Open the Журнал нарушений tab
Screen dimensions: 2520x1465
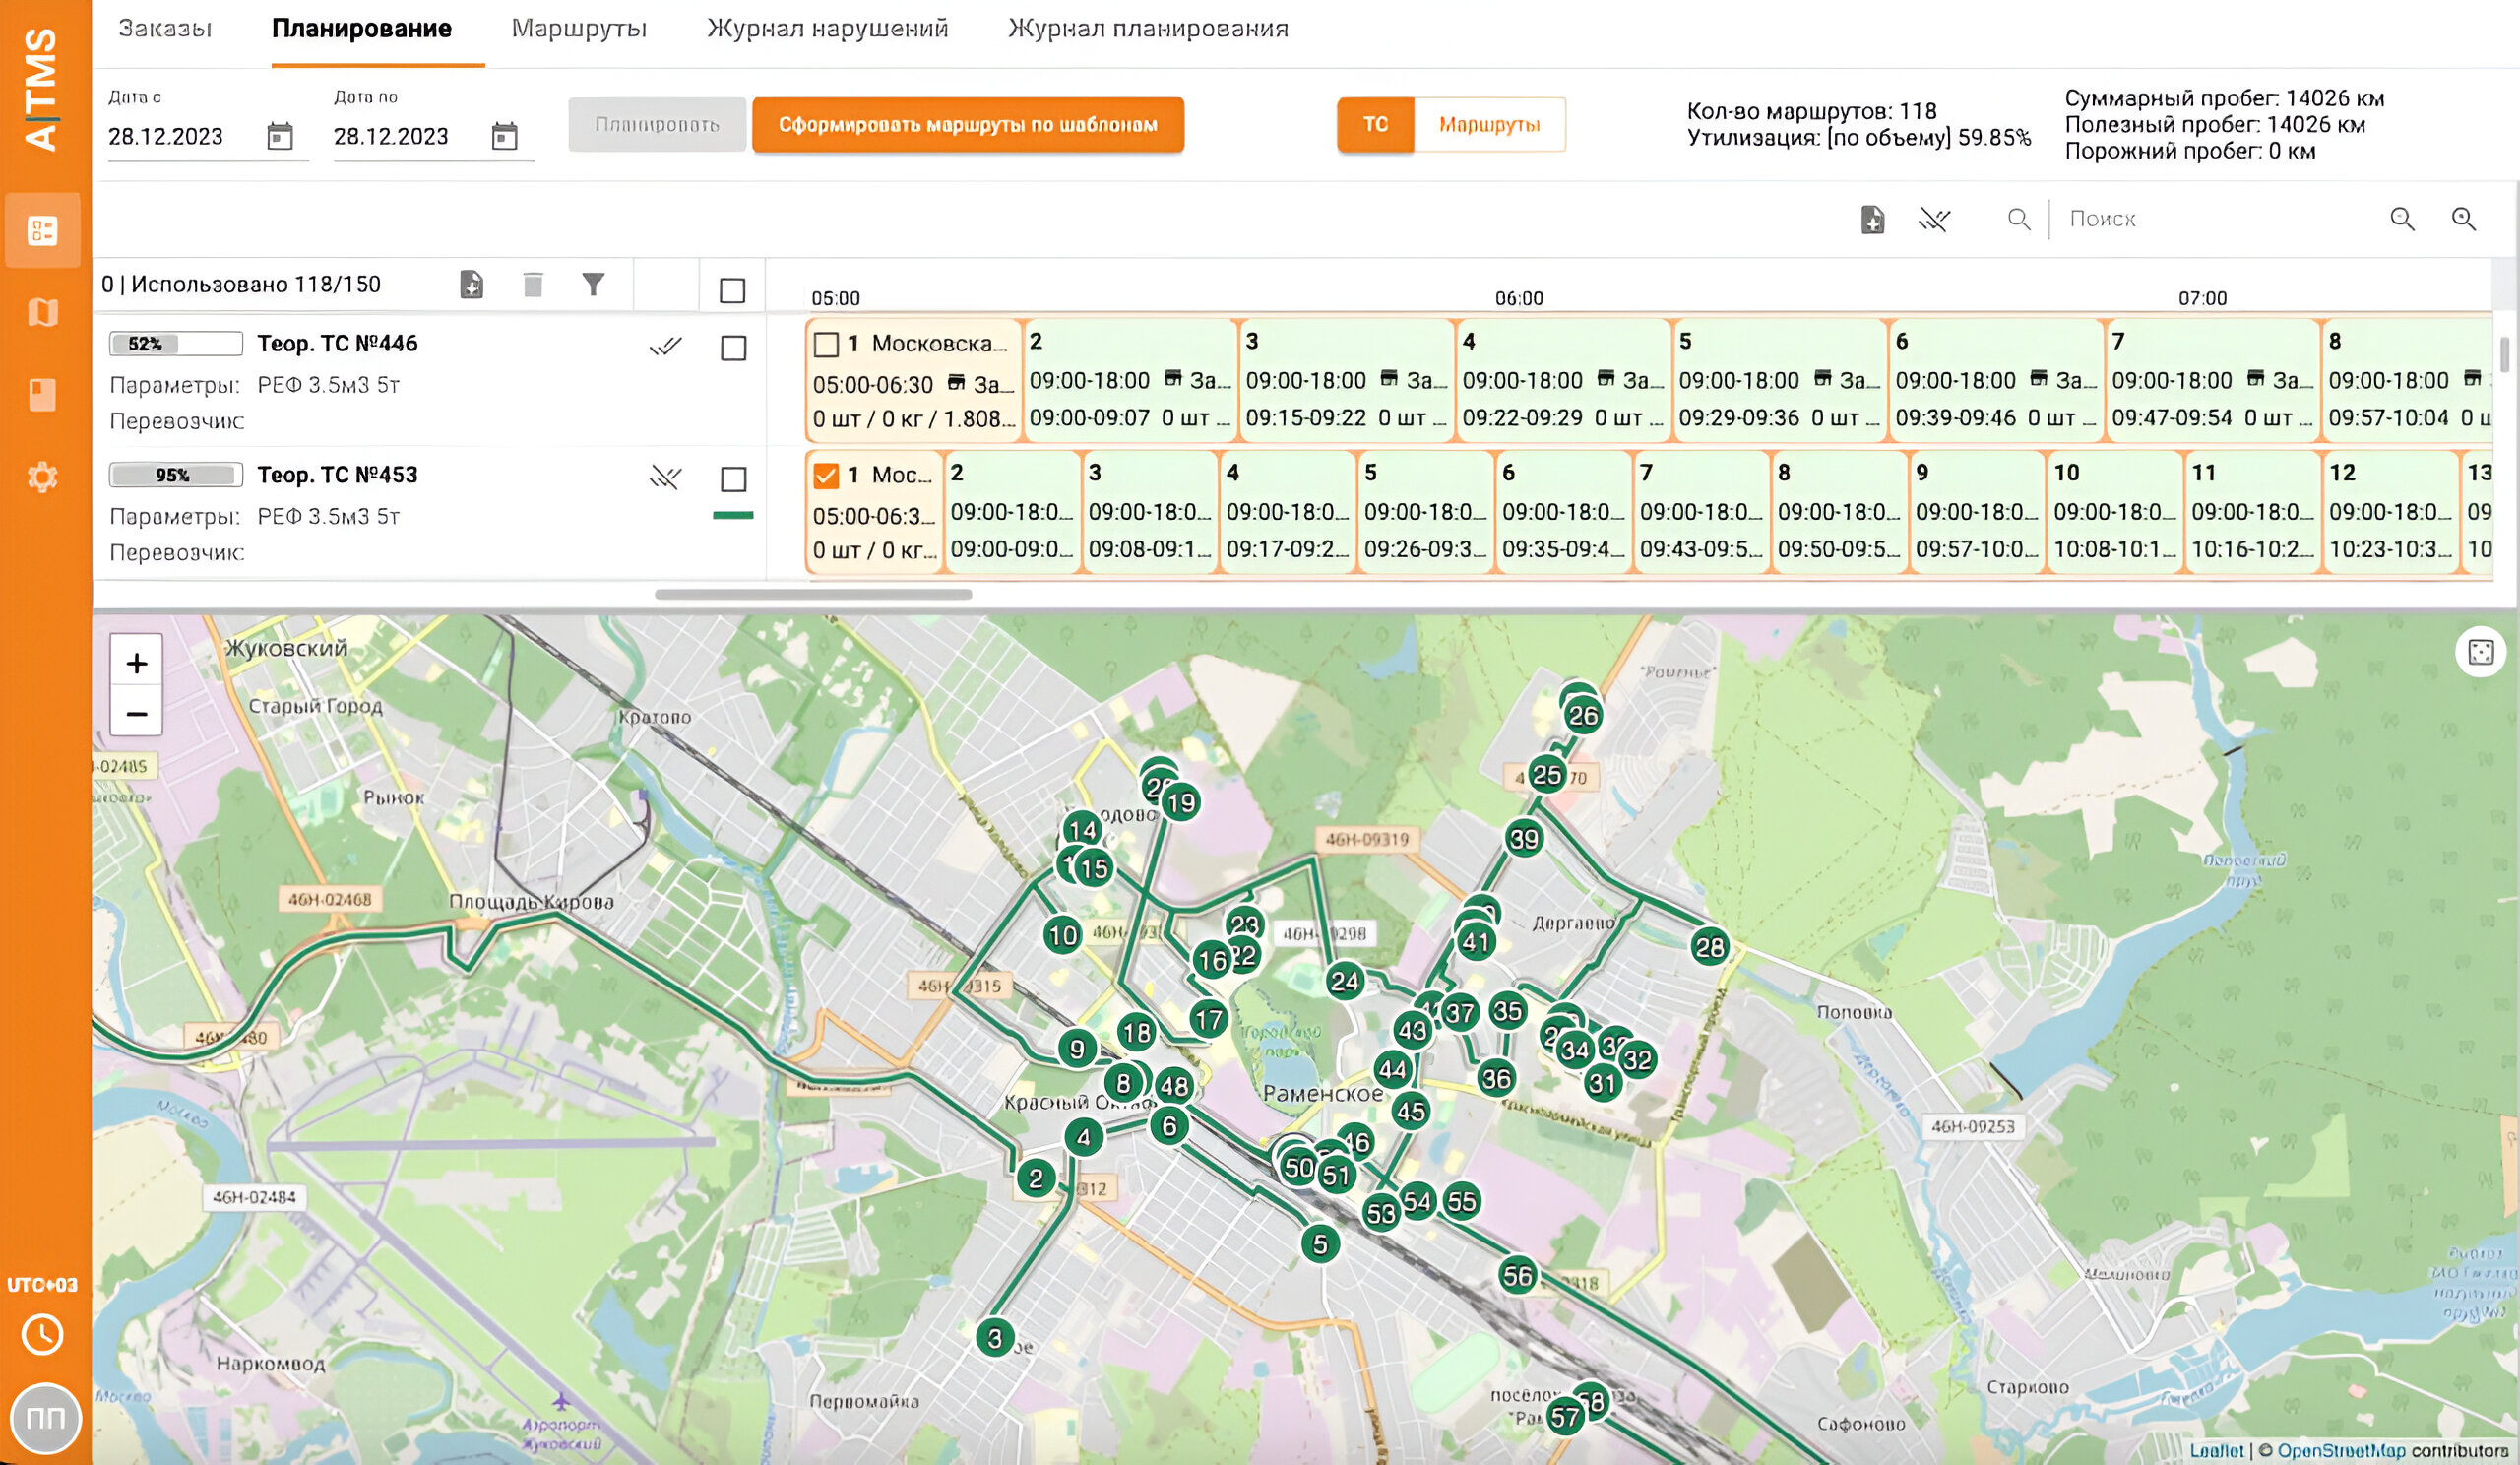827,28
